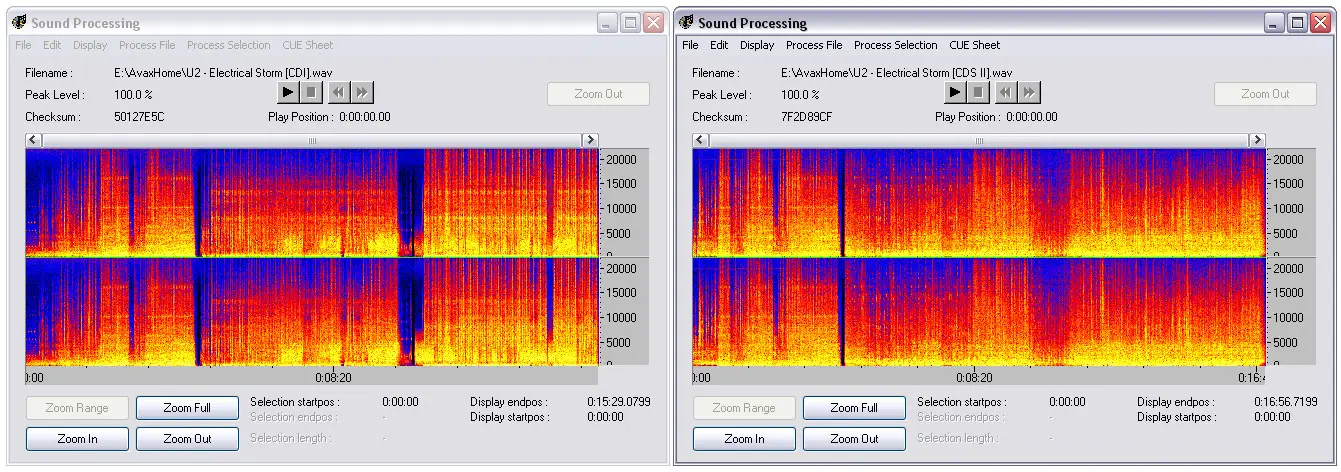This screenshot has width=1341, height=472.
Task: Click Peak Level 100.0 % in right window
Action: coord(800,95)
